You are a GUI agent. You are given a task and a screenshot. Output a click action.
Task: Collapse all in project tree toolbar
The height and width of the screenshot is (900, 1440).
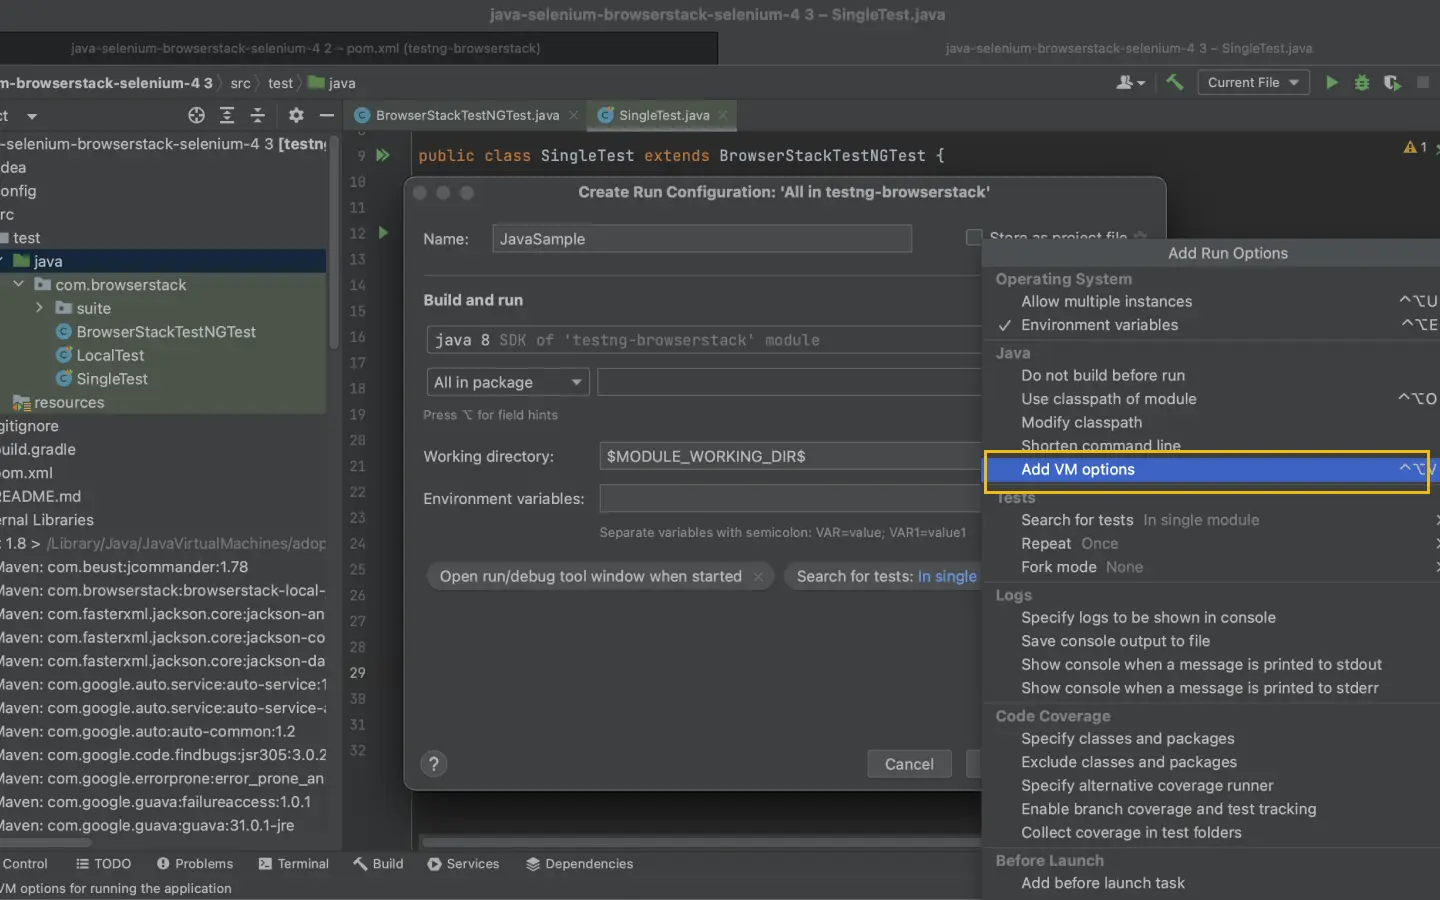coord(257,116)
